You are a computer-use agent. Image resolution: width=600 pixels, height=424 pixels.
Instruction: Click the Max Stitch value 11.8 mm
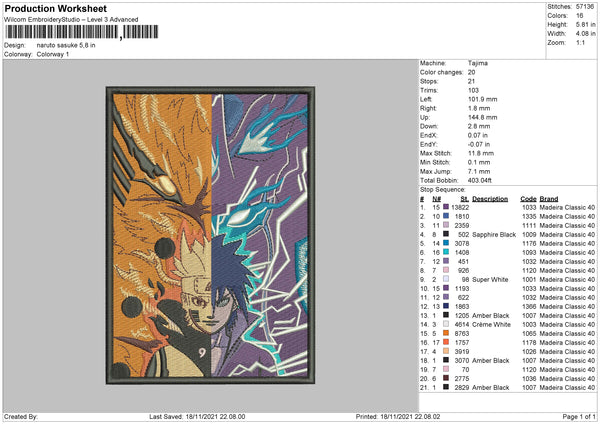tap(481, 153)
